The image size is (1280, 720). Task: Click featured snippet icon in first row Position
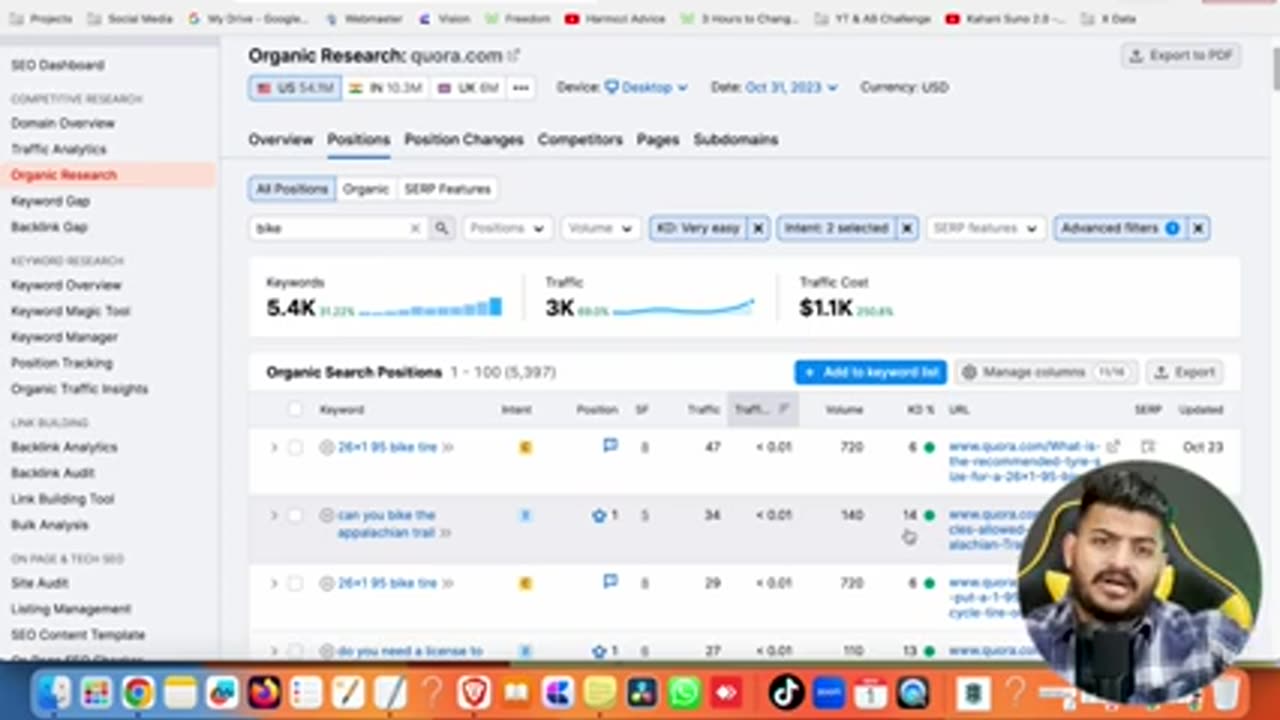point(610,445)
